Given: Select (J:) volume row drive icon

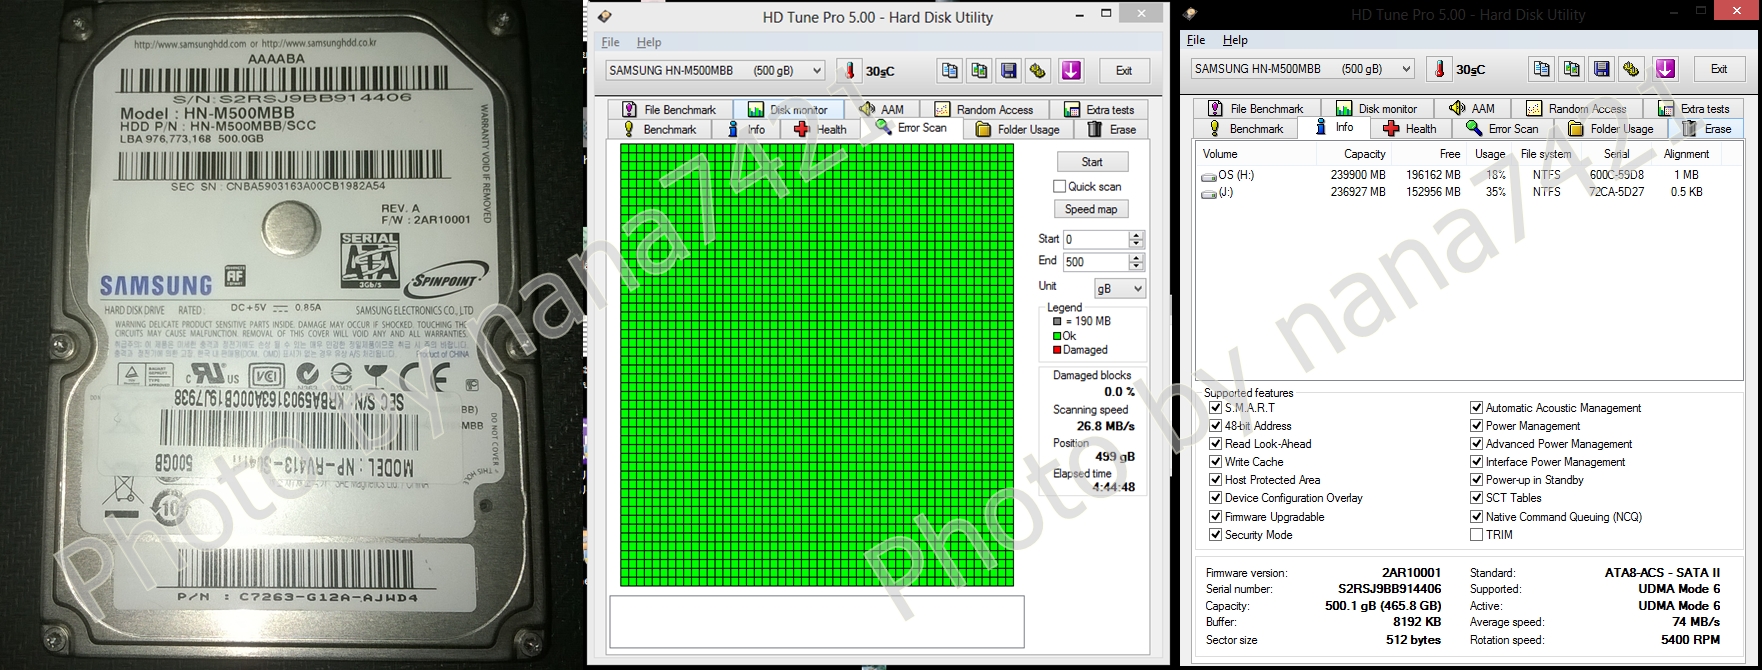Looking at the screenshot, I should point(1209,193).
